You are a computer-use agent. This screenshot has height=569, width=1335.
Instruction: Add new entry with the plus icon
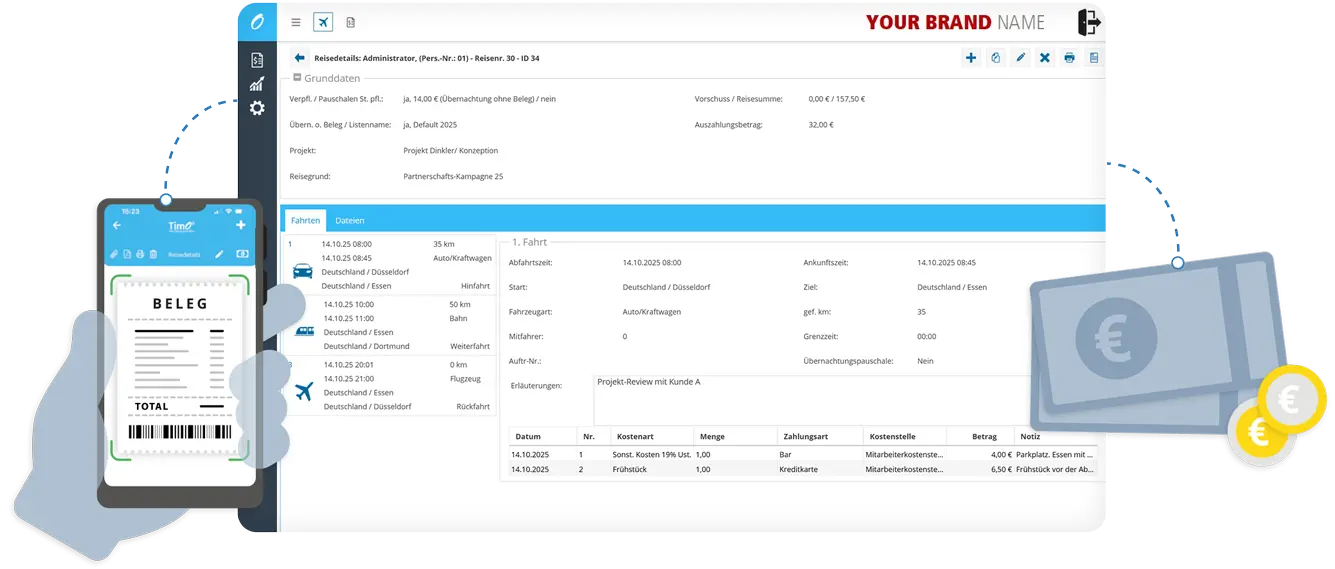[x=970, y=58]
